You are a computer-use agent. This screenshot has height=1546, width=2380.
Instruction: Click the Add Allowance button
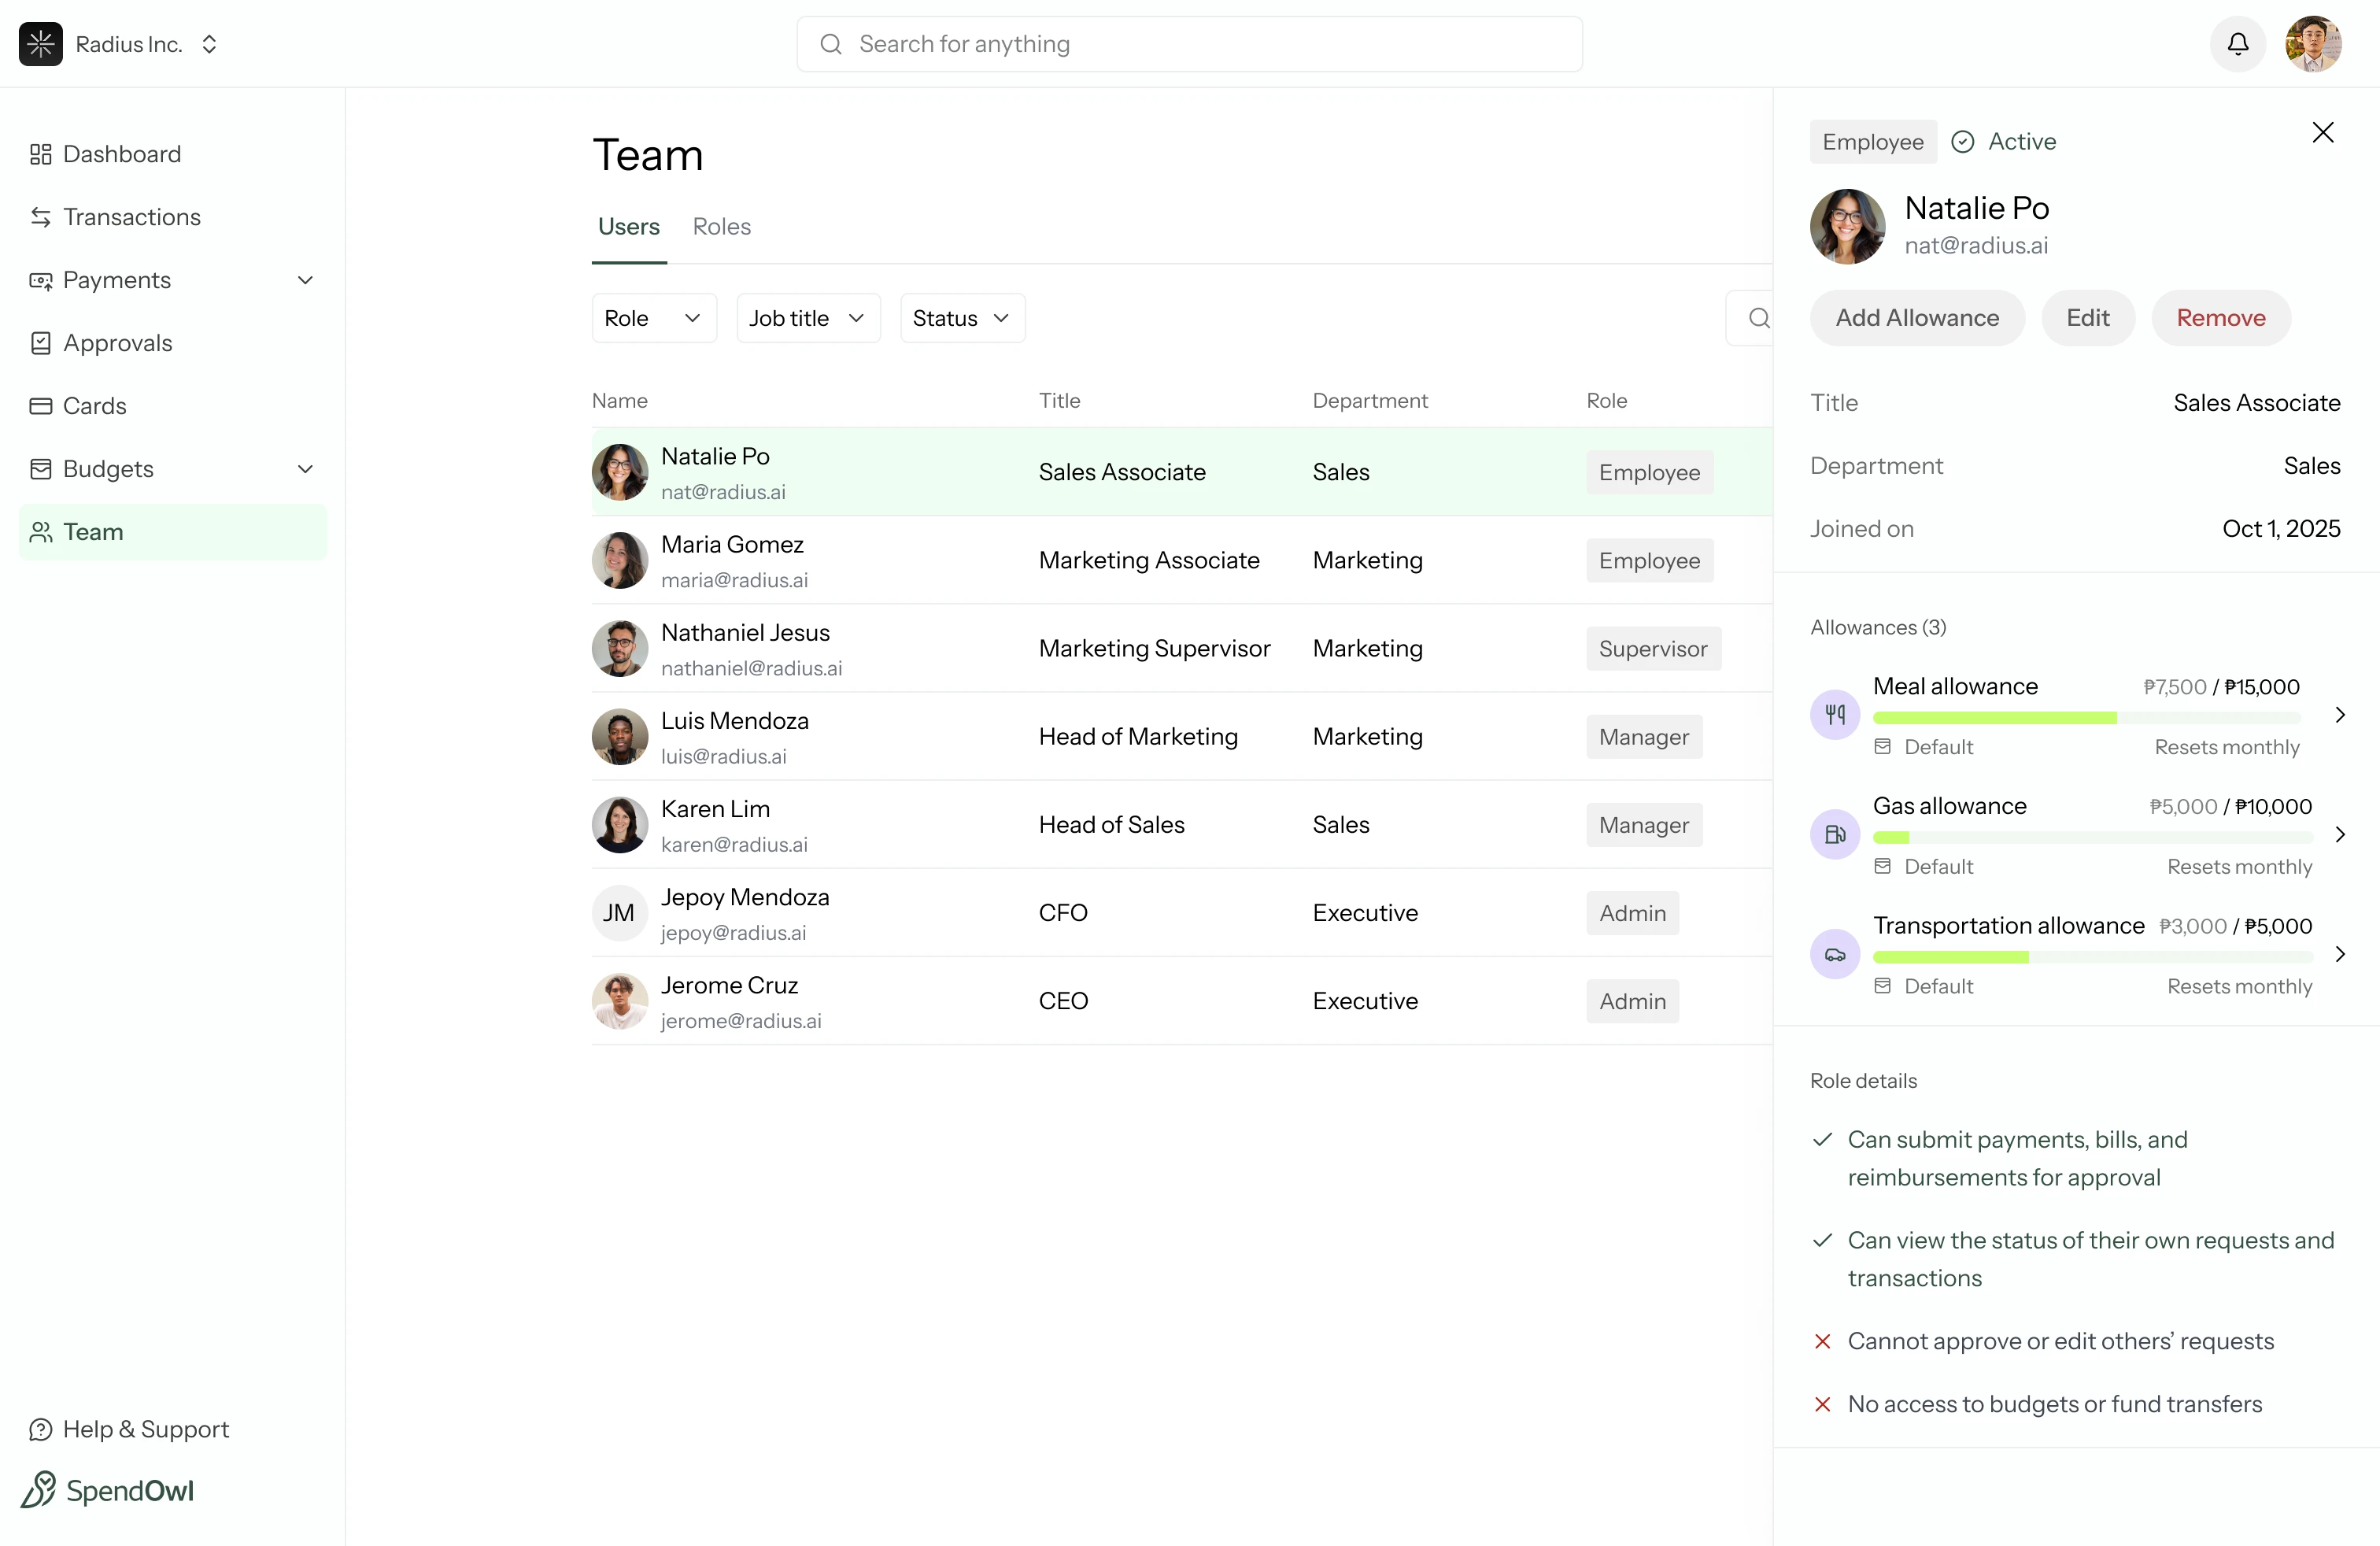[1916, 318]
